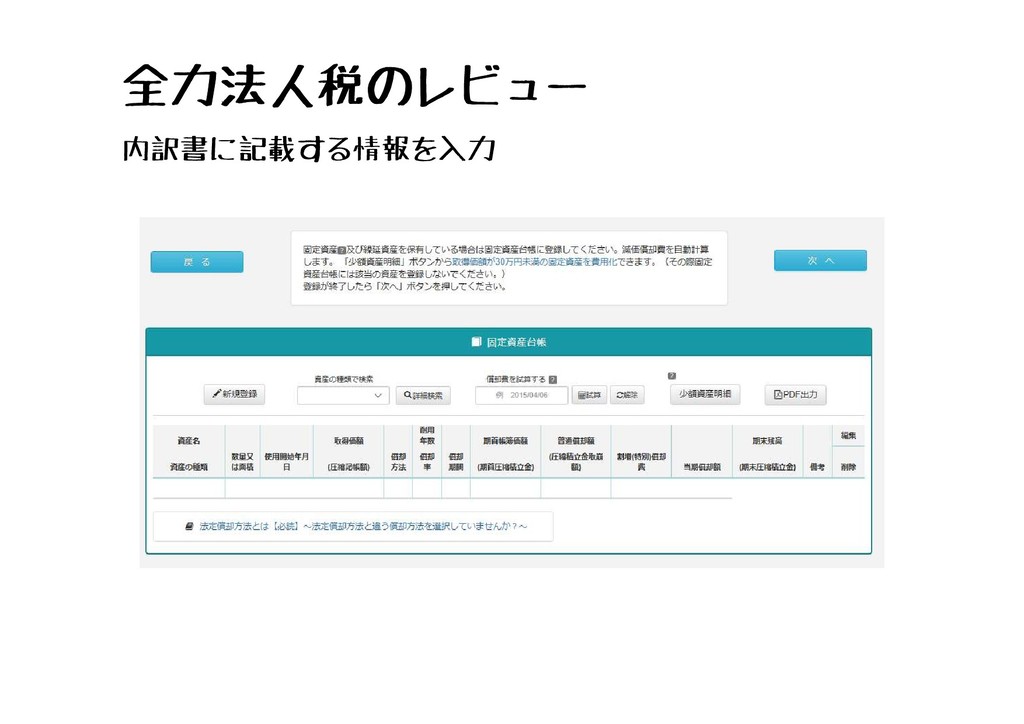The height and width of the screenshot is (724, 1024).
Task: Click the ledger icon beside 固定資産台帳
Action: click(x=477, y=342)
